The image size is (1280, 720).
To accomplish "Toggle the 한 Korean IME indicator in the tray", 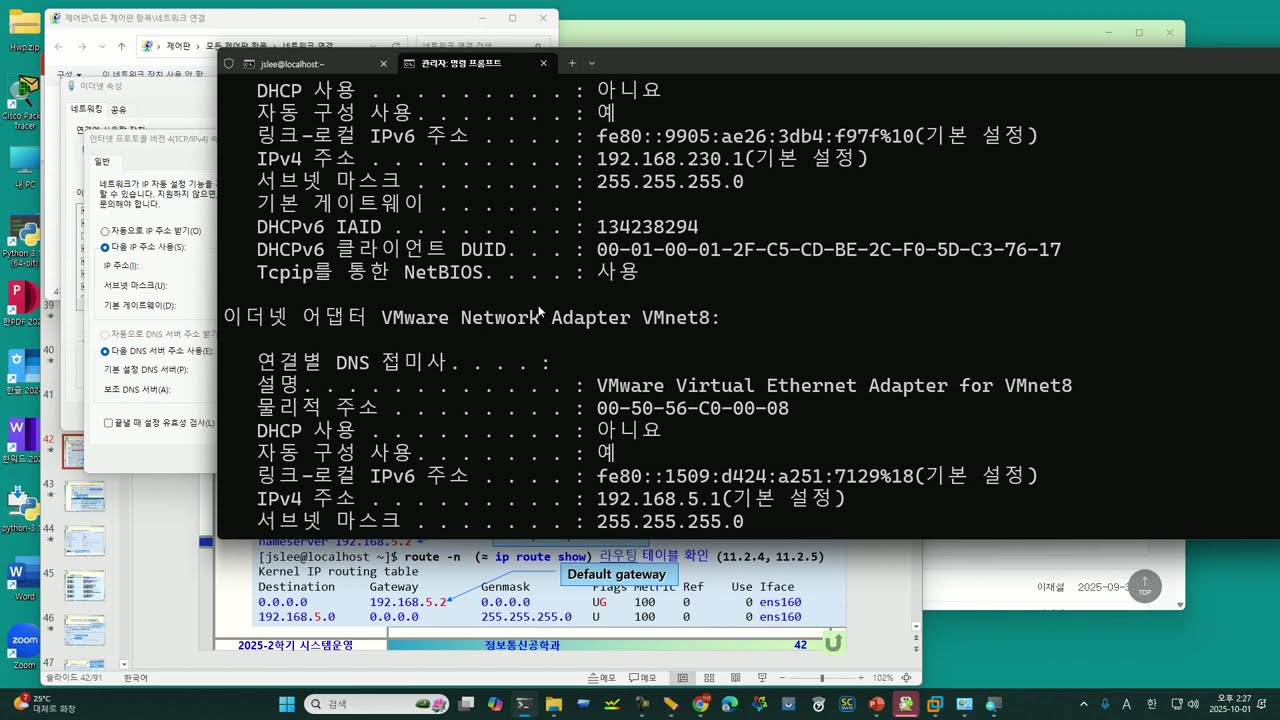I will click(1151, 704).
